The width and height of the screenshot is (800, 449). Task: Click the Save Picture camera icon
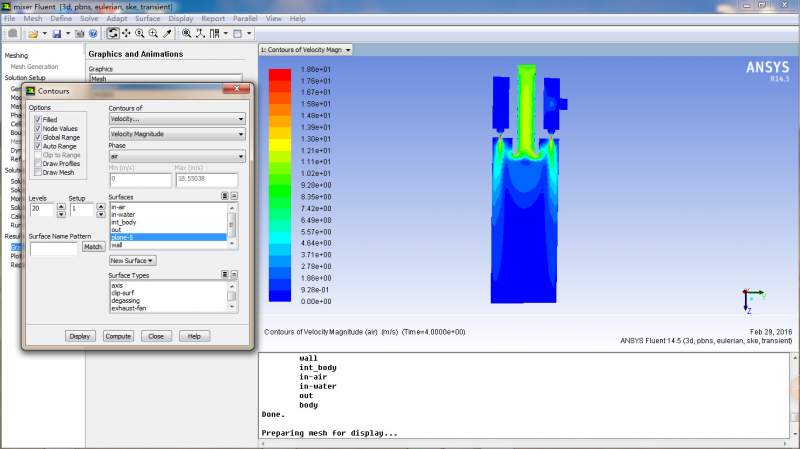[80, 34]
